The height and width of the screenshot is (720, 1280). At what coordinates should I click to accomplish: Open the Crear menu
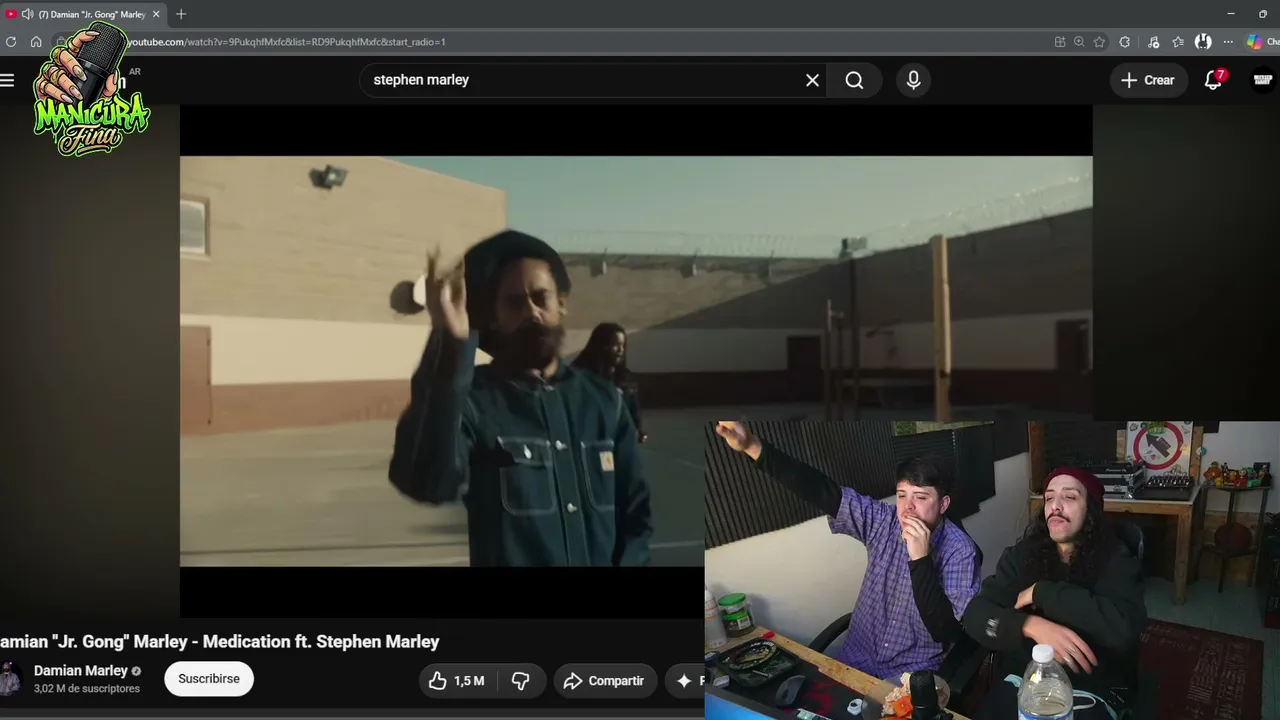[1148, 80]
